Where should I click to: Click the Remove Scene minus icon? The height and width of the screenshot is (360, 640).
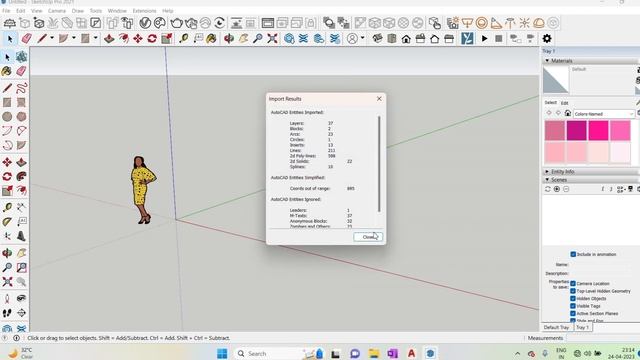tap(566, 189)
